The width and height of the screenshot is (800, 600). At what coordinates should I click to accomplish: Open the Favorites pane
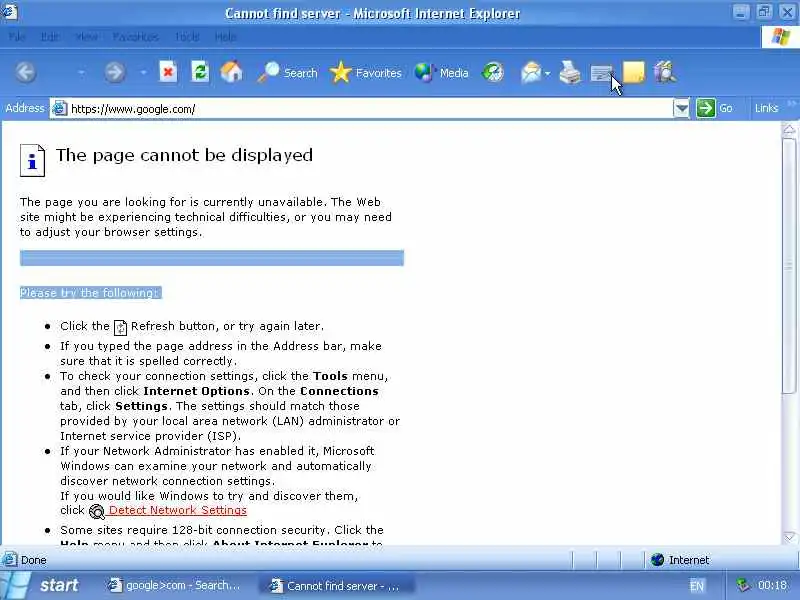(366, 73)
